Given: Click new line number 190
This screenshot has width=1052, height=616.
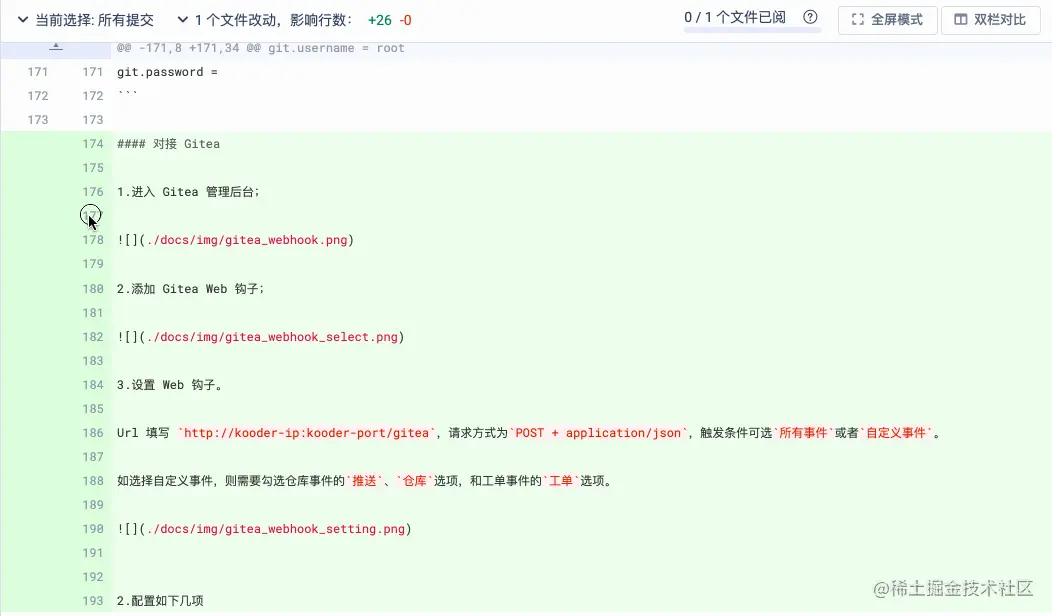Looking at the screenshot, I should [93, 529].
